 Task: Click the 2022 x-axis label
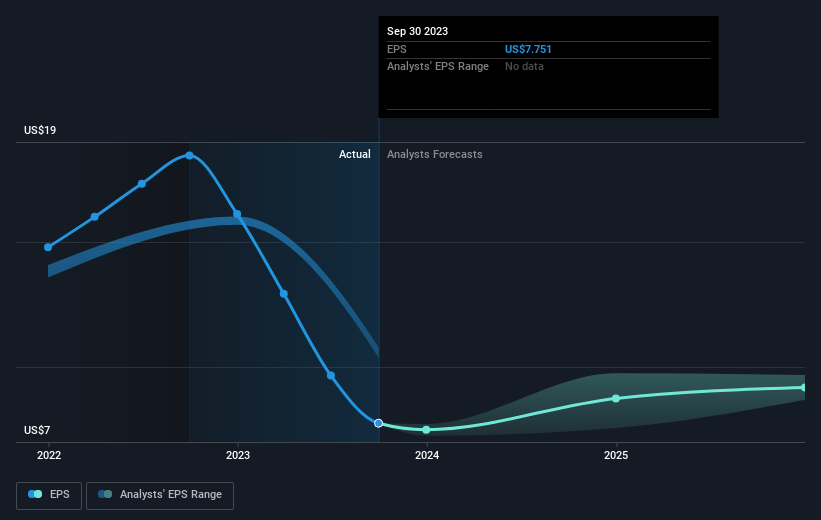[x=49, y=456]
